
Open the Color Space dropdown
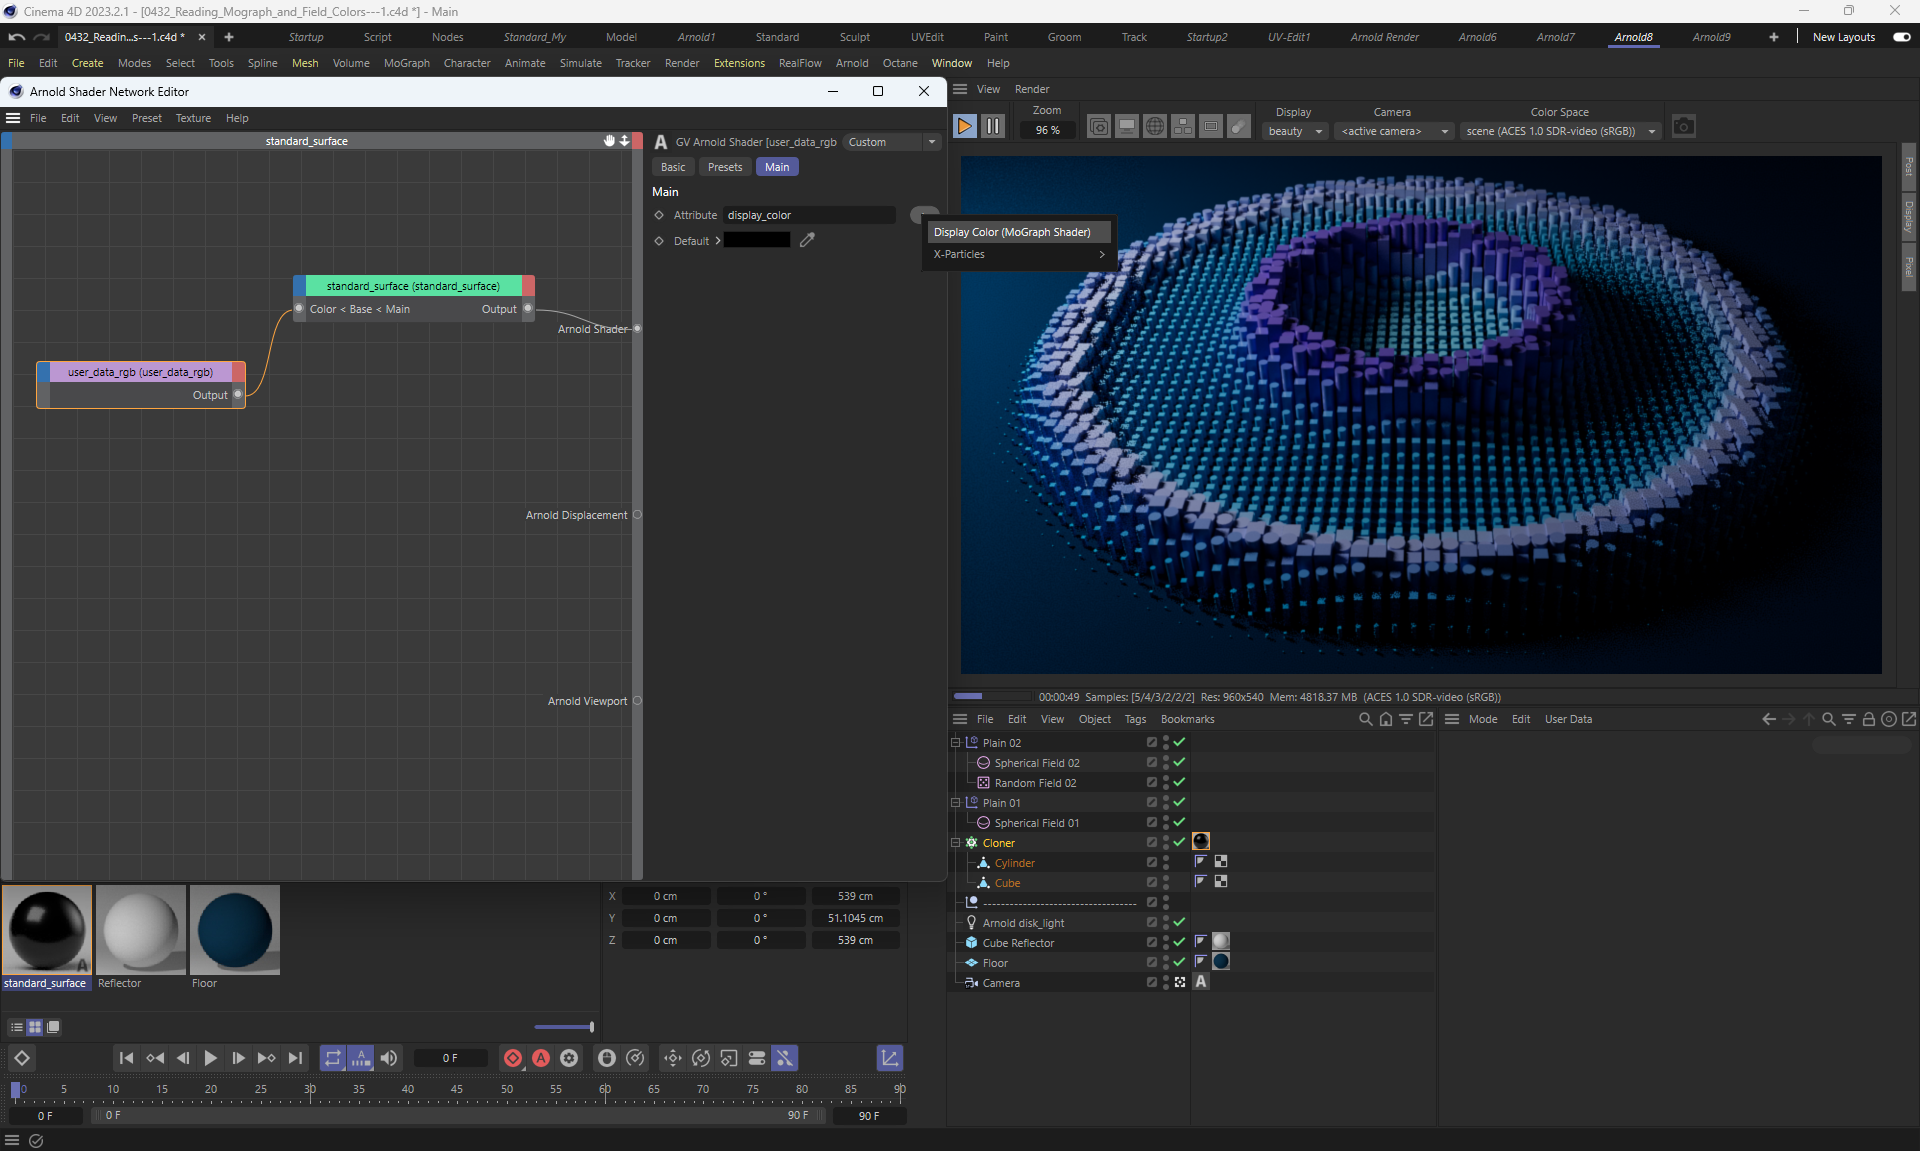pos(1560,131)
